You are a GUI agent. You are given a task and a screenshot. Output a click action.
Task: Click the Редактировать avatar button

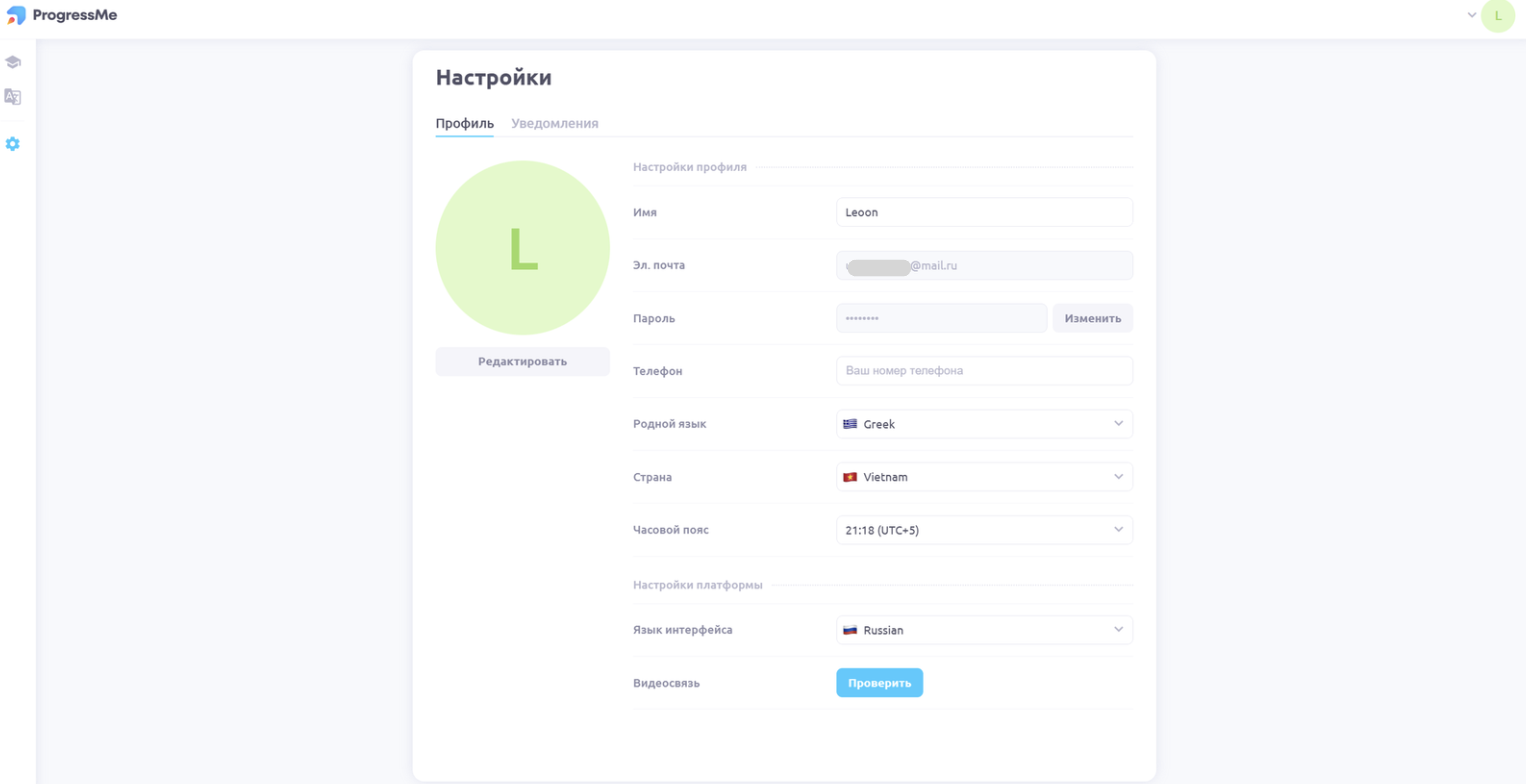pos(523,362)
